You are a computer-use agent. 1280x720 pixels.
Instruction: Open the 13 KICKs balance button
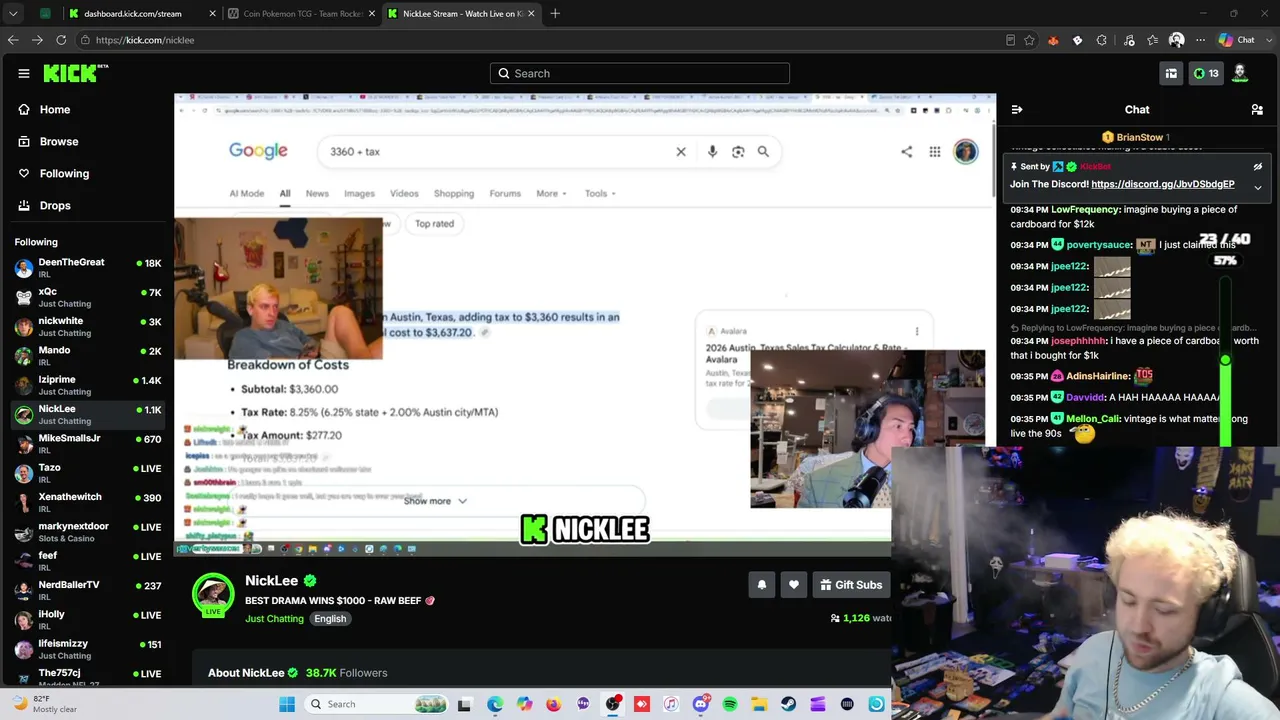pyautogui.click(x=1206, y=73)
